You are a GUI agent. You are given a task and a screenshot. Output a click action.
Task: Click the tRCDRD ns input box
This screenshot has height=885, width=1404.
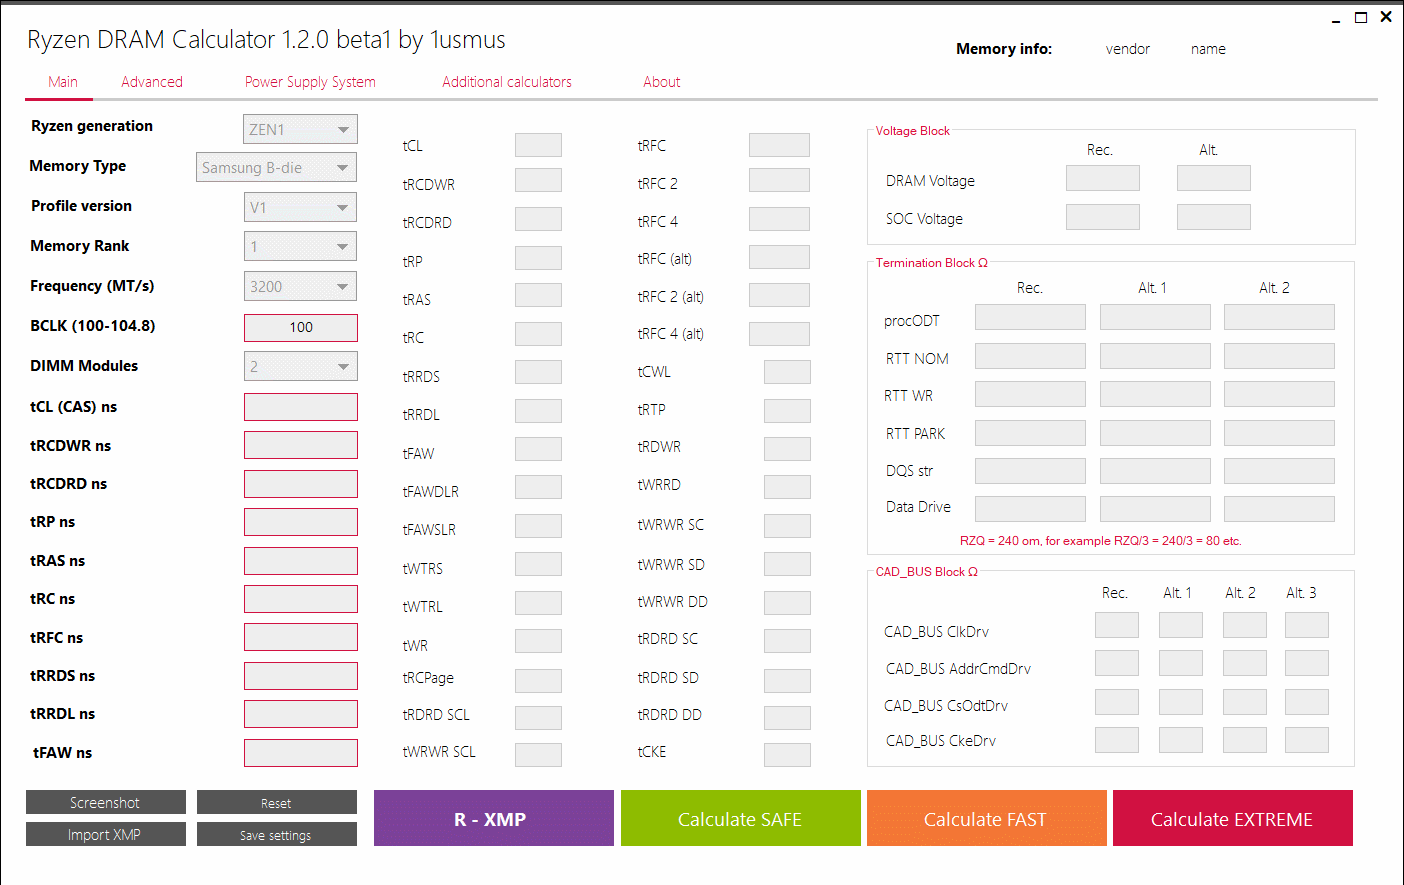[301, 484]
